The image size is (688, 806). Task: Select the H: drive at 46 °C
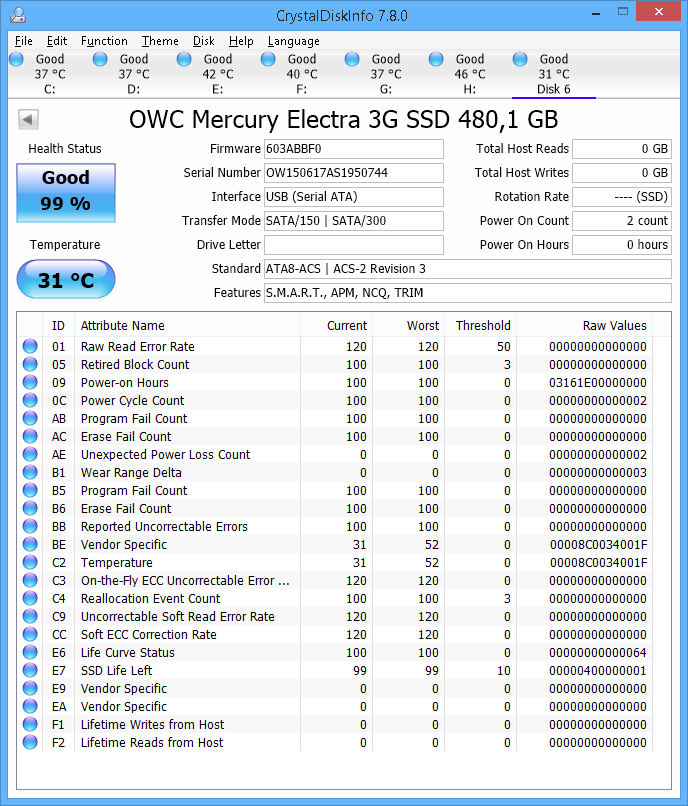tap(469, 75)
